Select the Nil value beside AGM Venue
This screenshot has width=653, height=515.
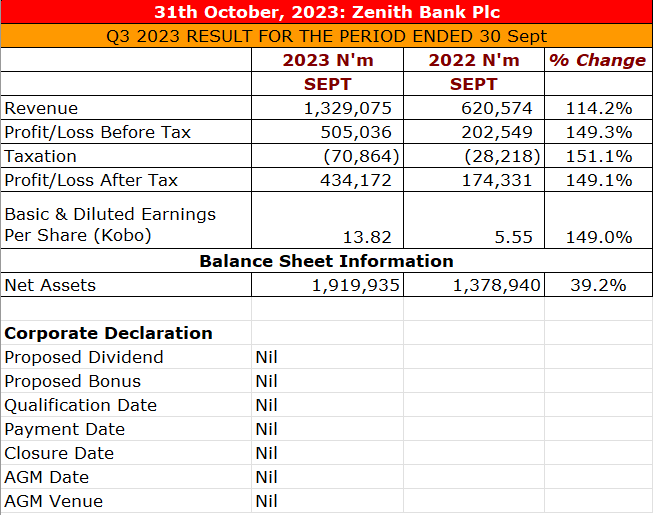pos(266,501)
